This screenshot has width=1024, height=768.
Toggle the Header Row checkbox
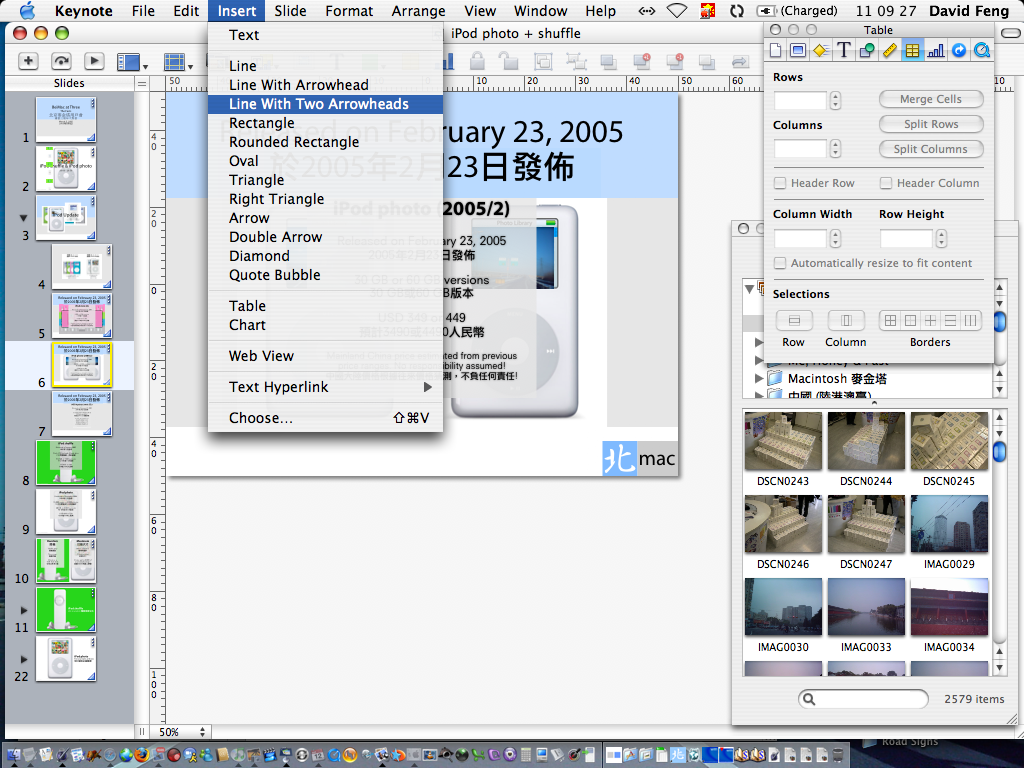pos(780,183)
